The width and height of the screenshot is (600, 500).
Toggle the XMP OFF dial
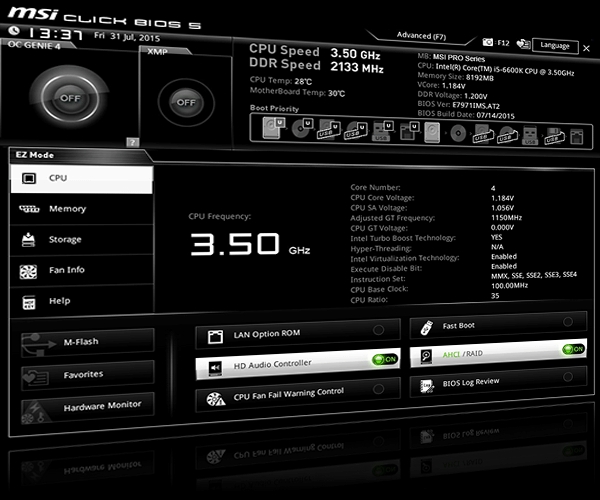tap(186, 102)
